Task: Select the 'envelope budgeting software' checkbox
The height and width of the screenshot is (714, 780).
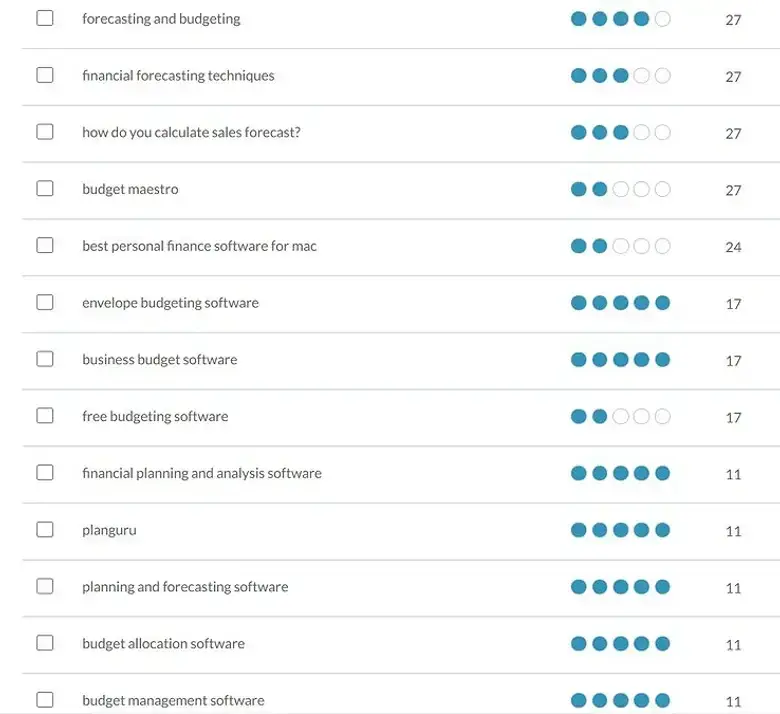Action: (45, 302)
